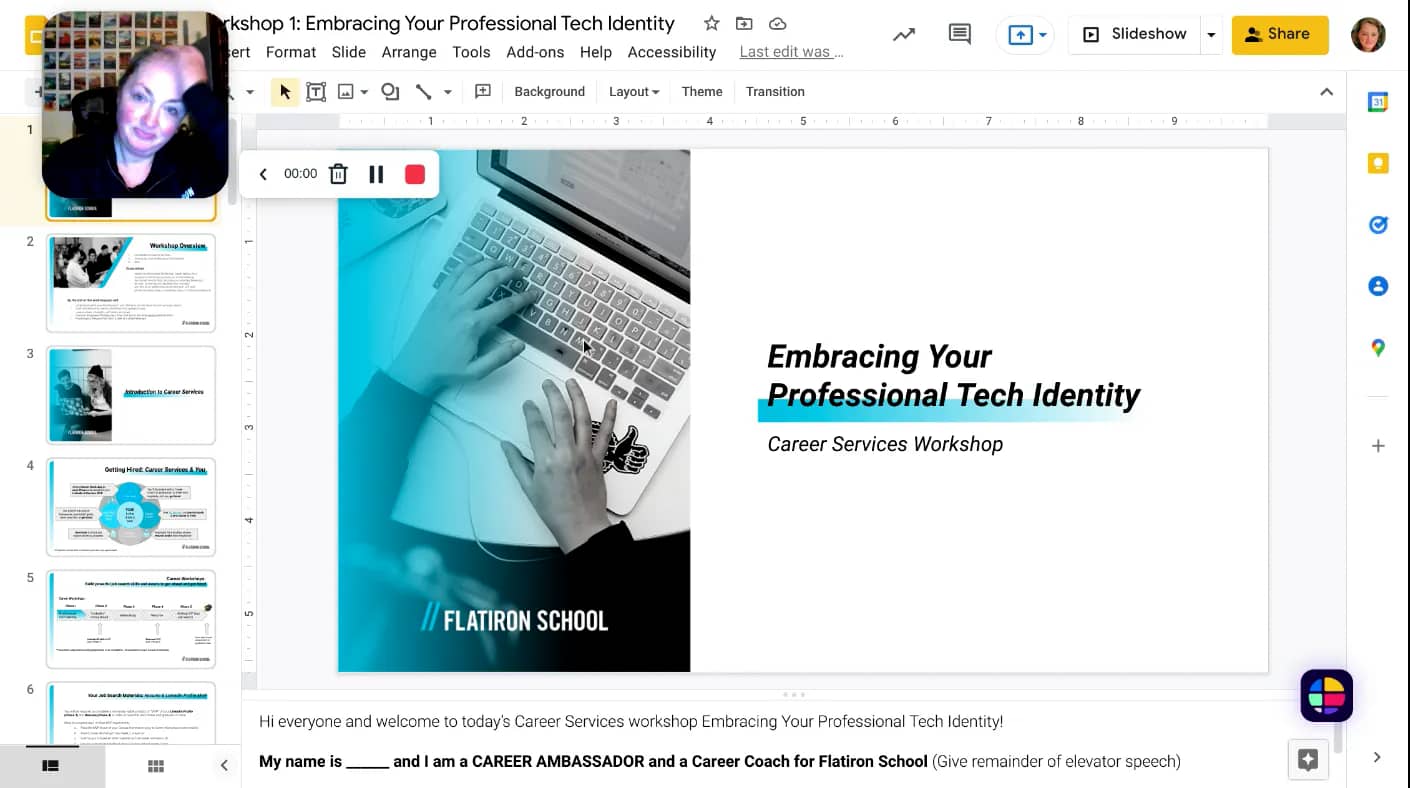Select the Workshop Overview slide thumbnail
The height and width of the screenshot is (788, 1410).
point(131,283)
